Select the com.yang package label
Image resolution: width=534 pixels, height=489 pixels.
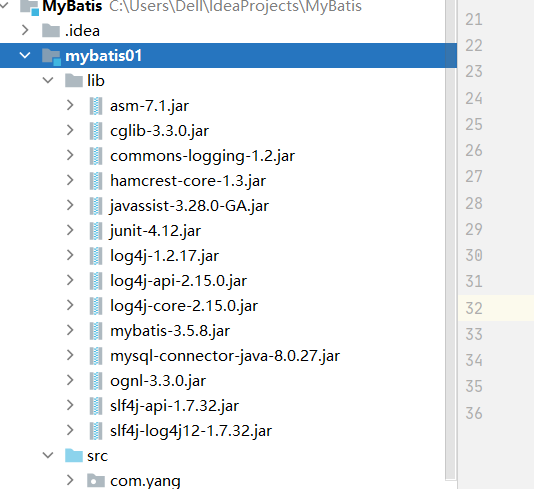coord(145,481)
